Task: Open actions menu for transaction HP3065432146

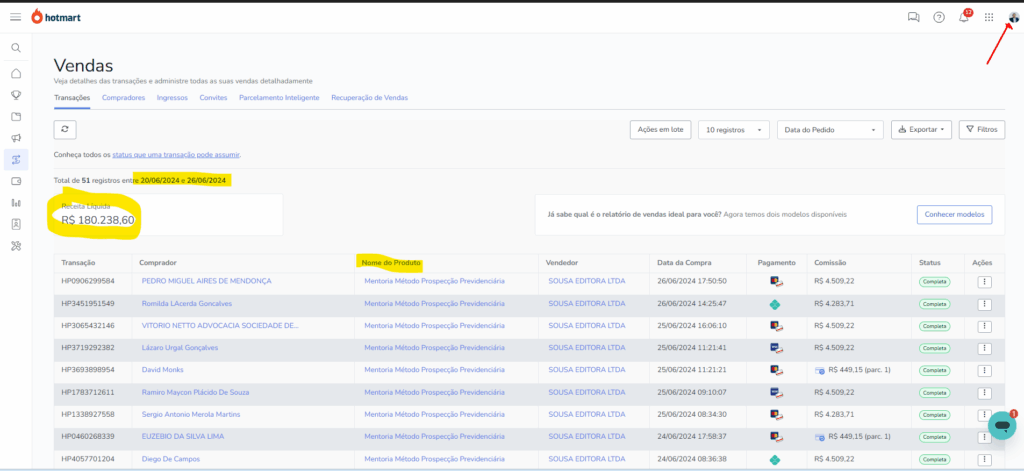Action: click(x=985, y=326)
